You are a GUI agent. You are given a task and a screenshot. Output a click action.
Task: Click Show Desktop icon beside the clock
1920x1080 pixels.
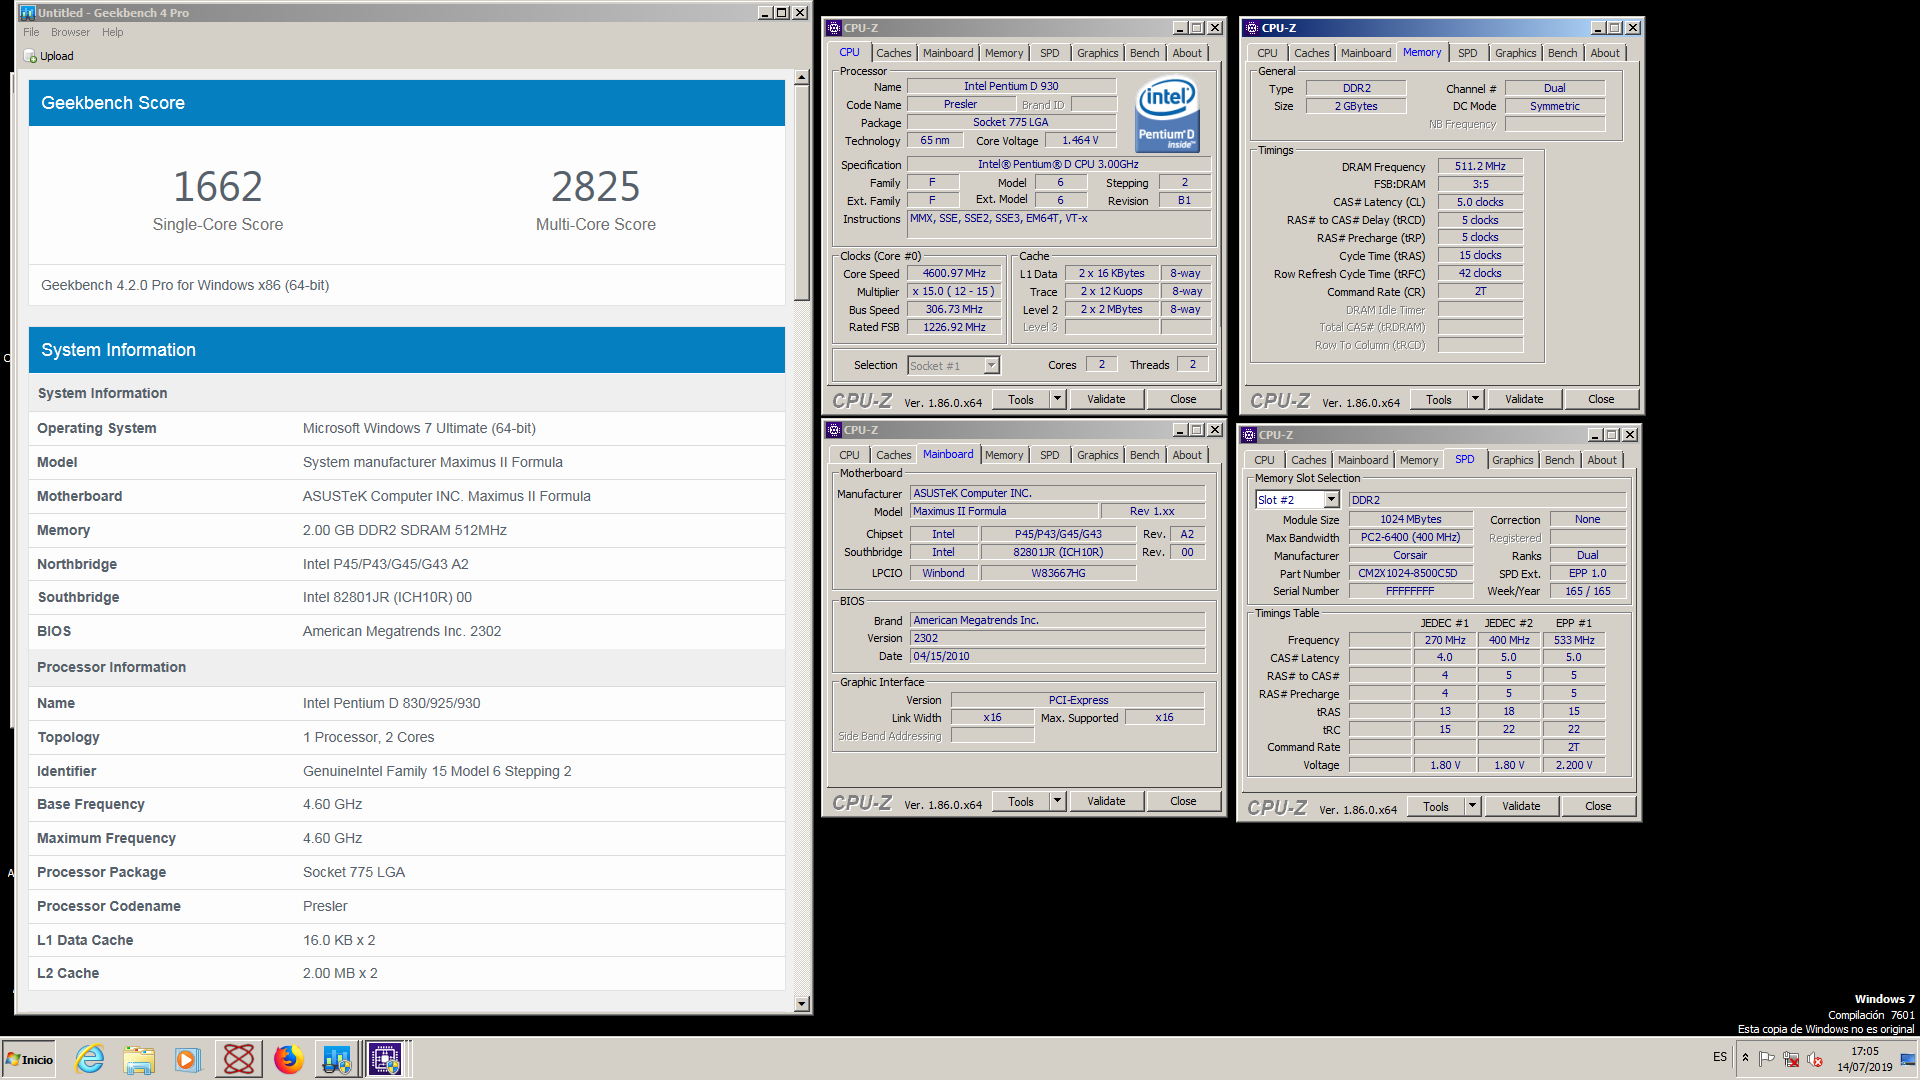1908,1059
